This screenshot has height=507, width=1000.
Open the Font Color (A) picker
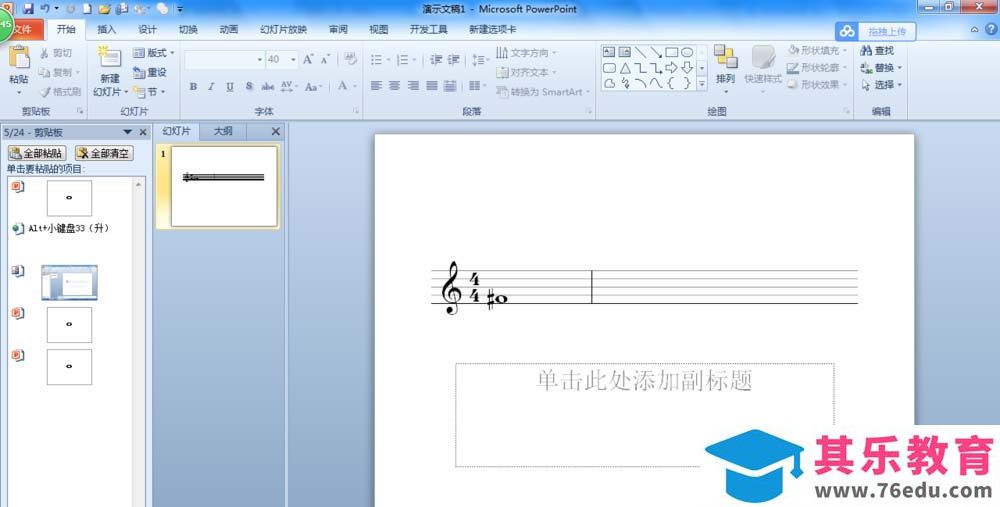coord(346,86)
